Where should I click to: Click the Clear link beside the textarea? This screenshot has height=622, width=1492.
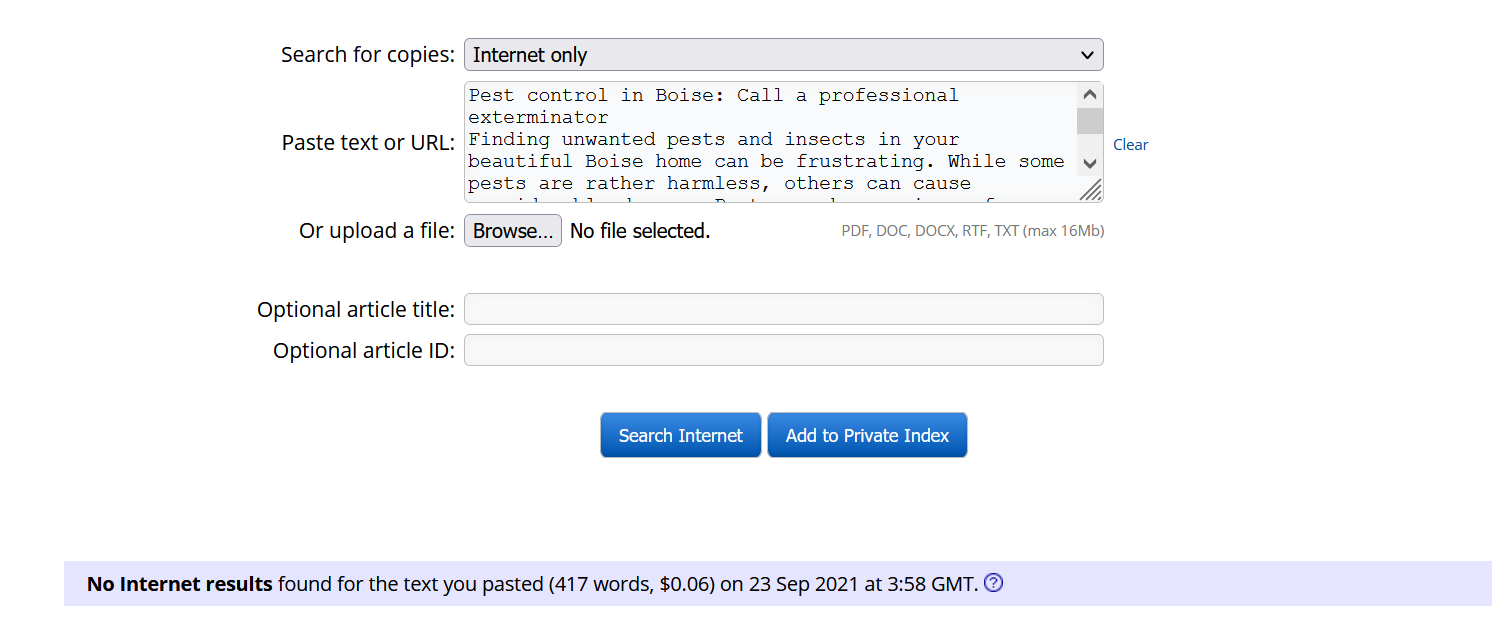pos(1130,144)
